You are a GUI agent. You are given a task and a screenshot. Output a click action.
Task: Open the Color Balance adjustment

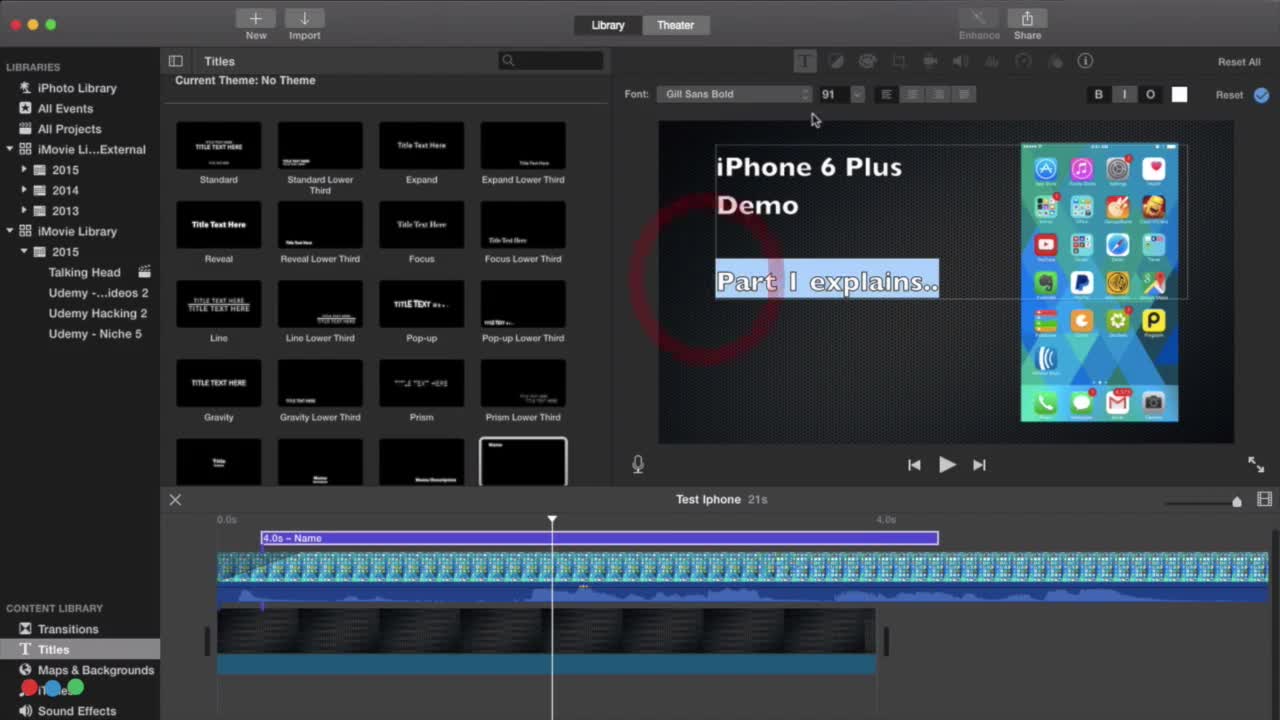tap(836, 61)
